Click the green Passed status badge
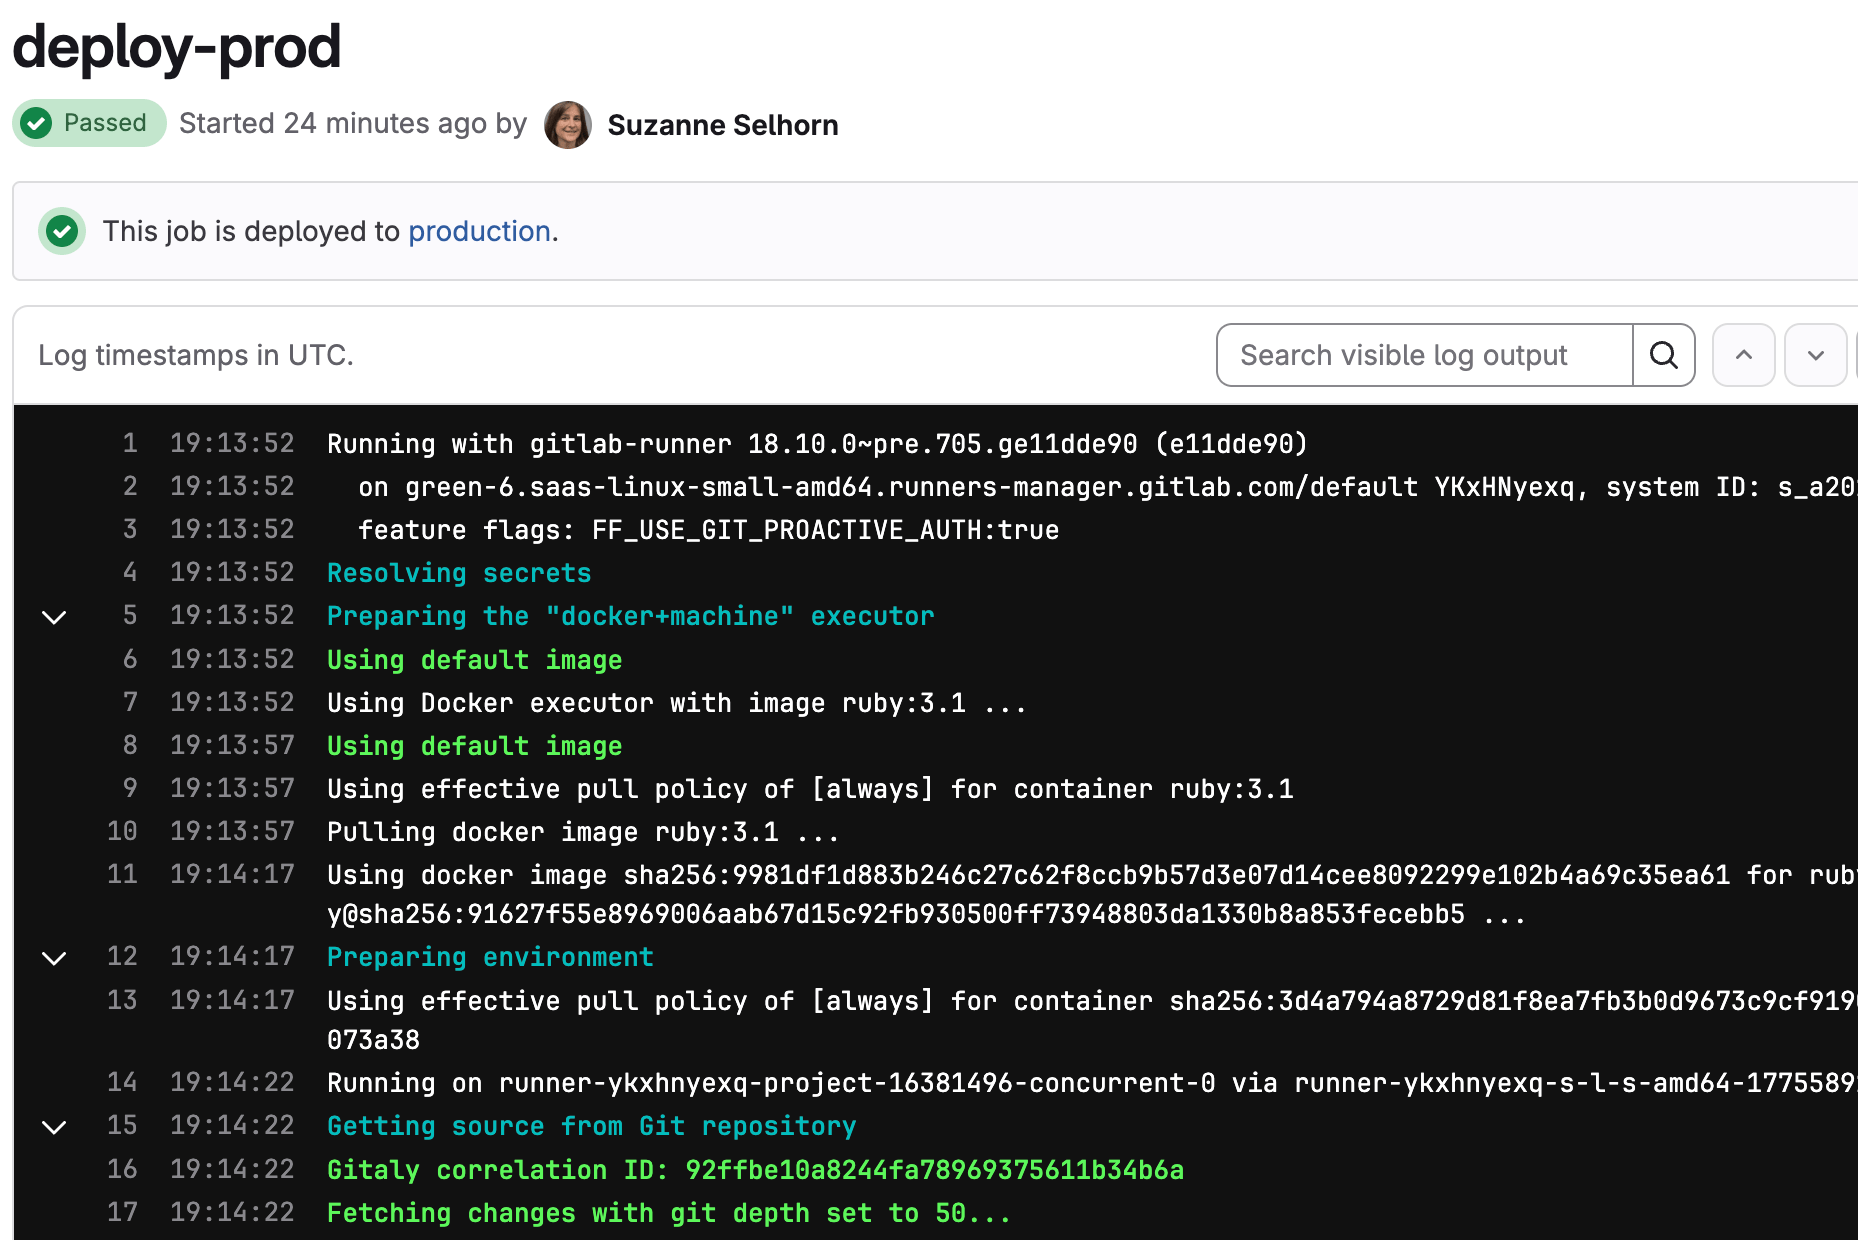Viewport: 1858px width, 1240px height. pos(89,123)
